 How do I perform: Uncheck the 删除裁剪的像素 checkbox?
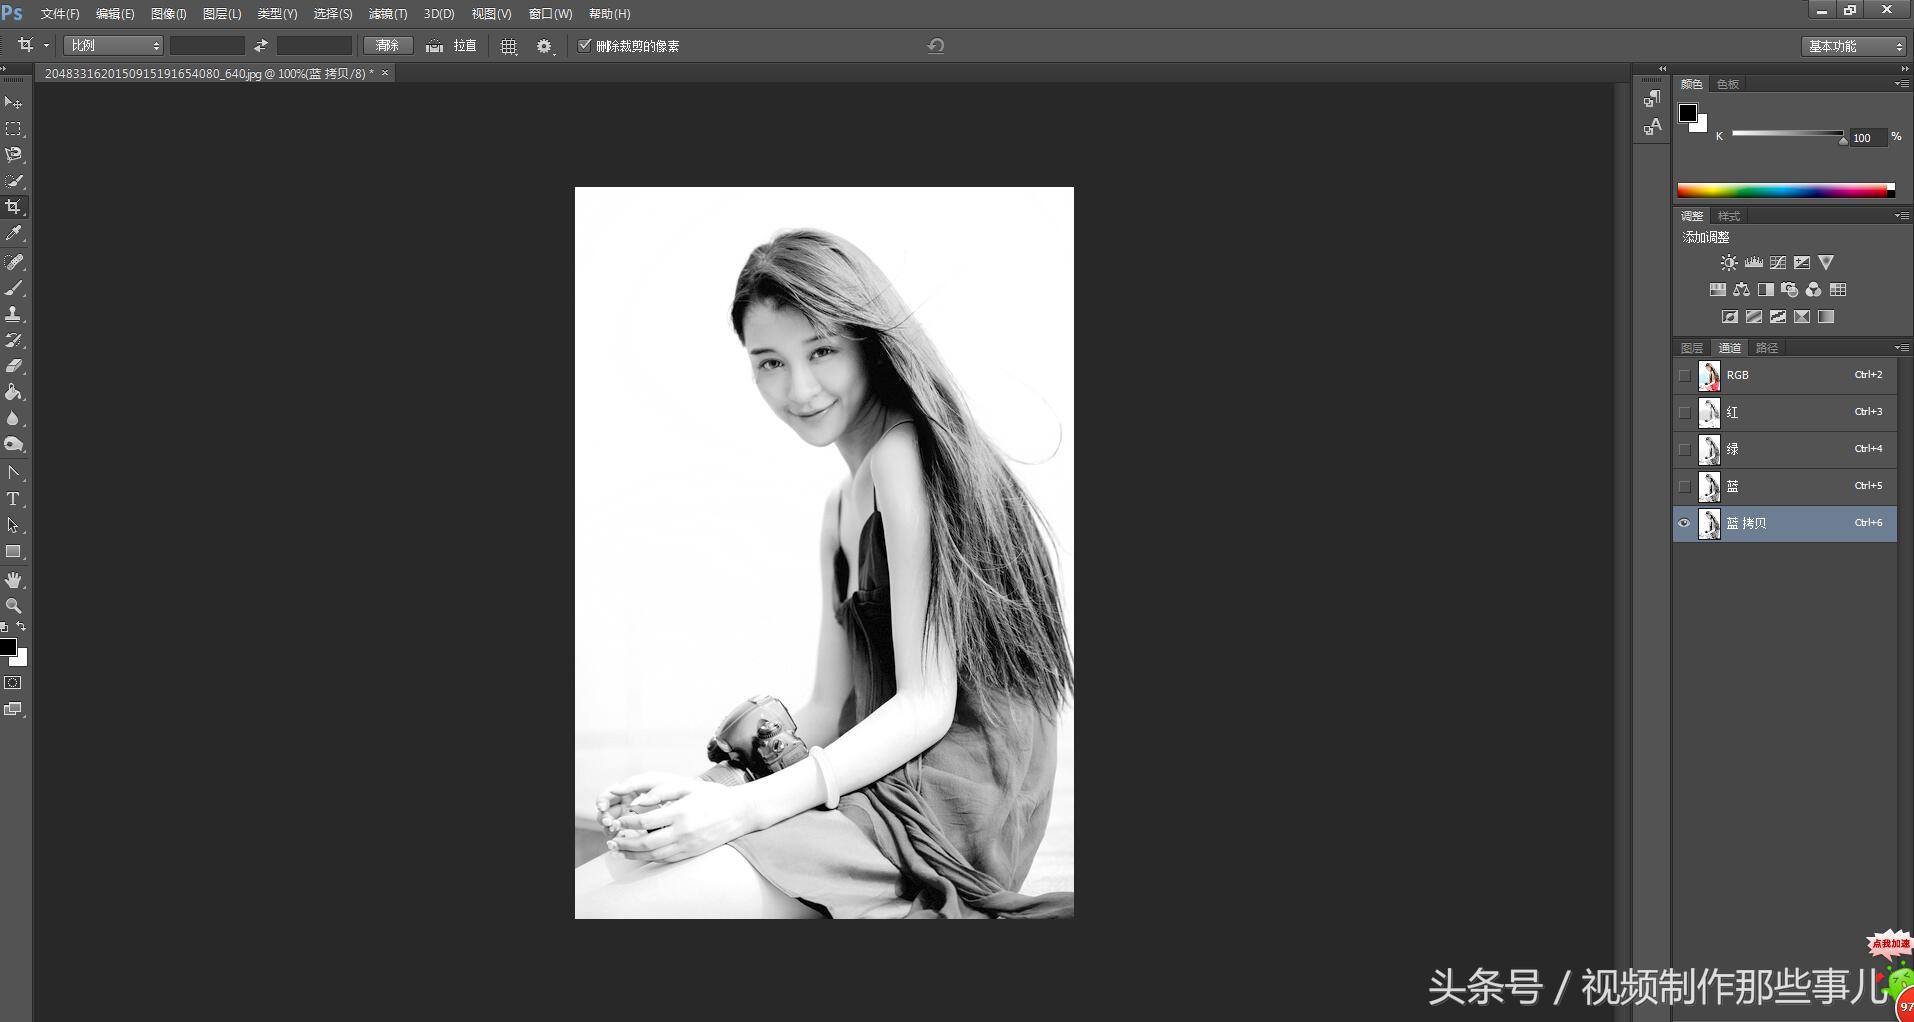click(x=585, y=46)
